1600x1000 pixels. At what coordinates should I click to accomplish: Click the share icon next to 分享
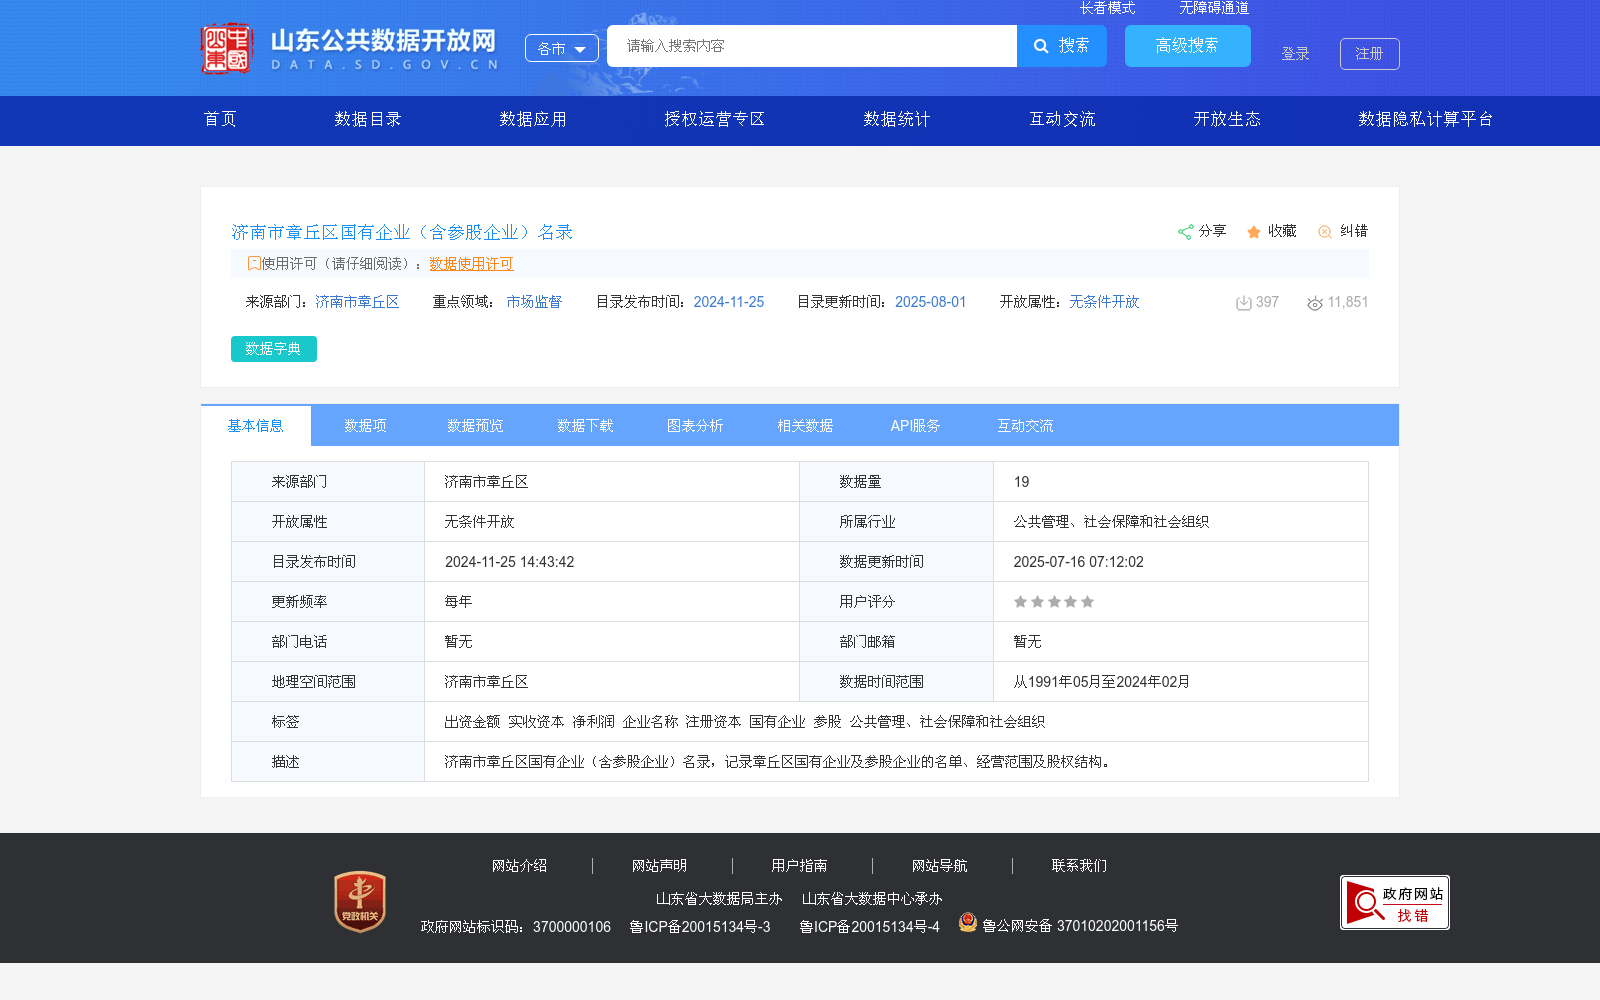(1185, 232)
